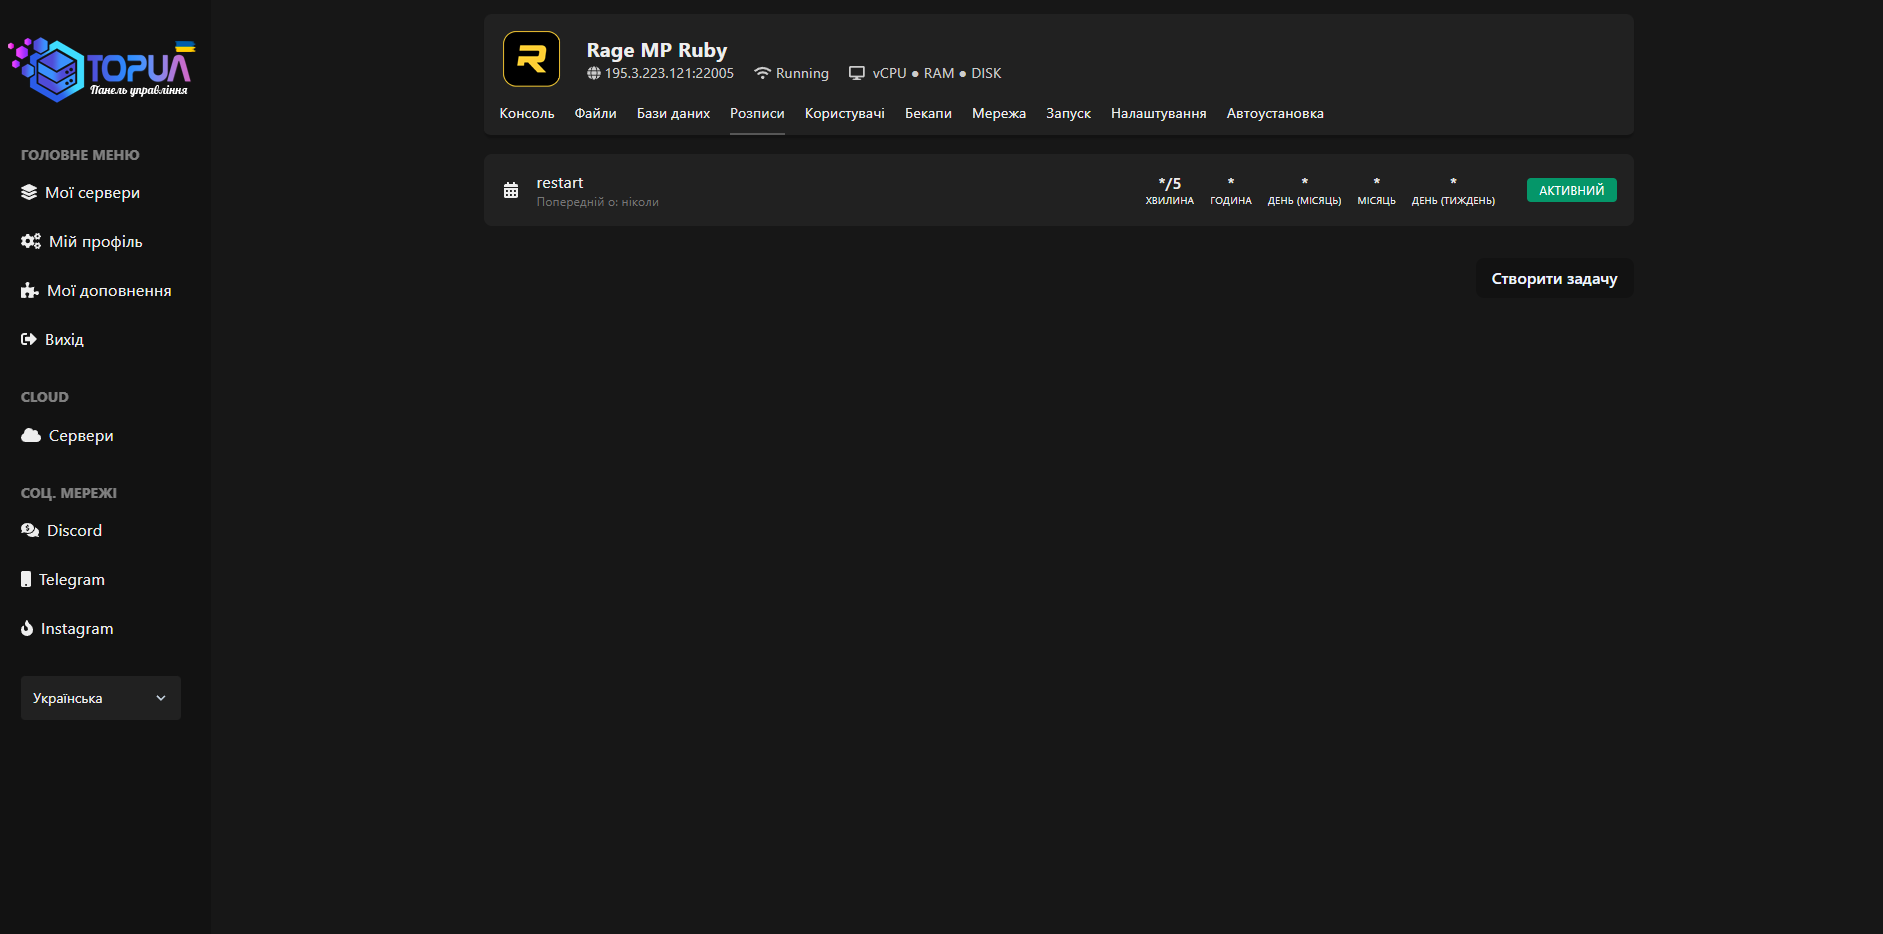Select the Автоустановка tab
The width and height of the screenshot is (1883, 934).
point(1275,114)
